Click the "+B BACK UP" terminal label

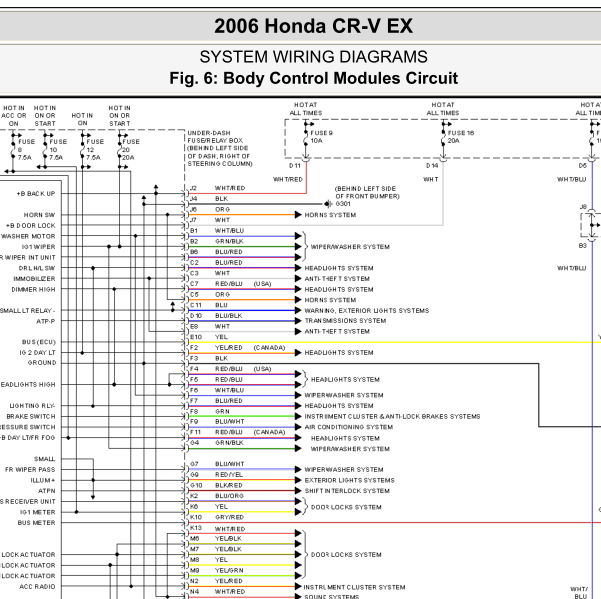coord(36,194)
